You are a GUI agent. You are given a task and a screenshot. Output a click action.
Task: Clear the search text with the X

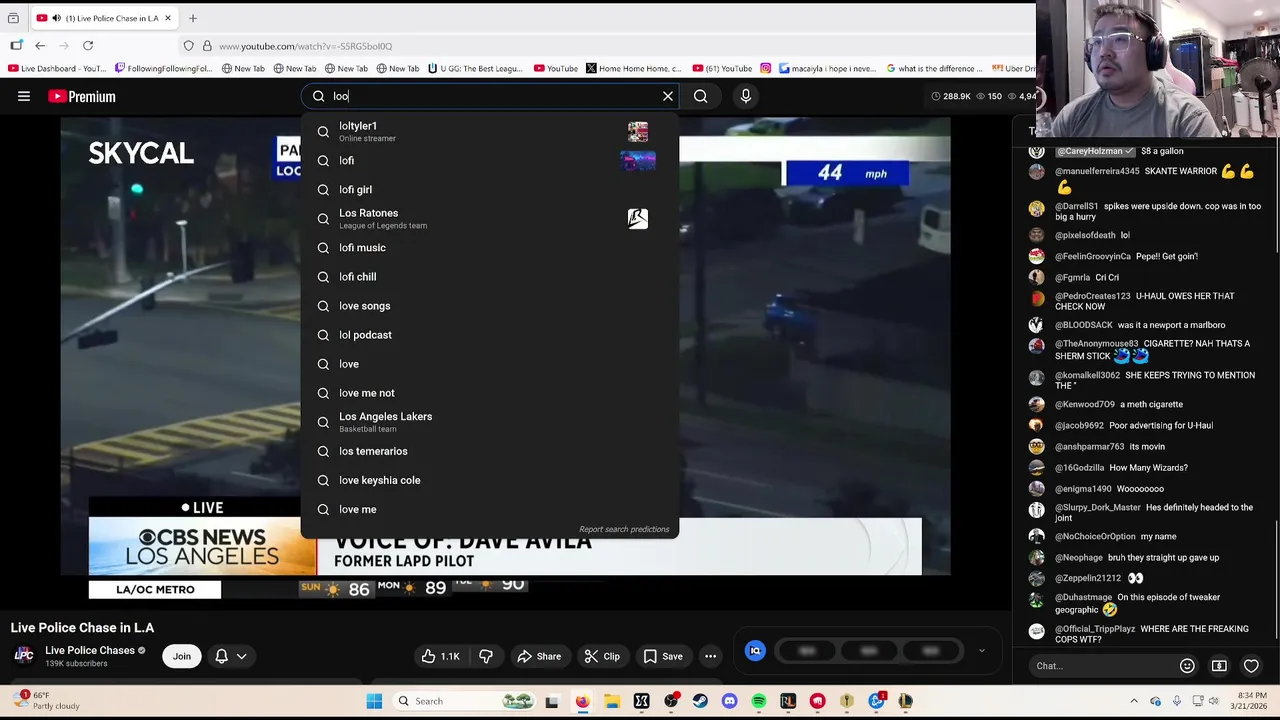pyautogui.click(x=668, y=96)
